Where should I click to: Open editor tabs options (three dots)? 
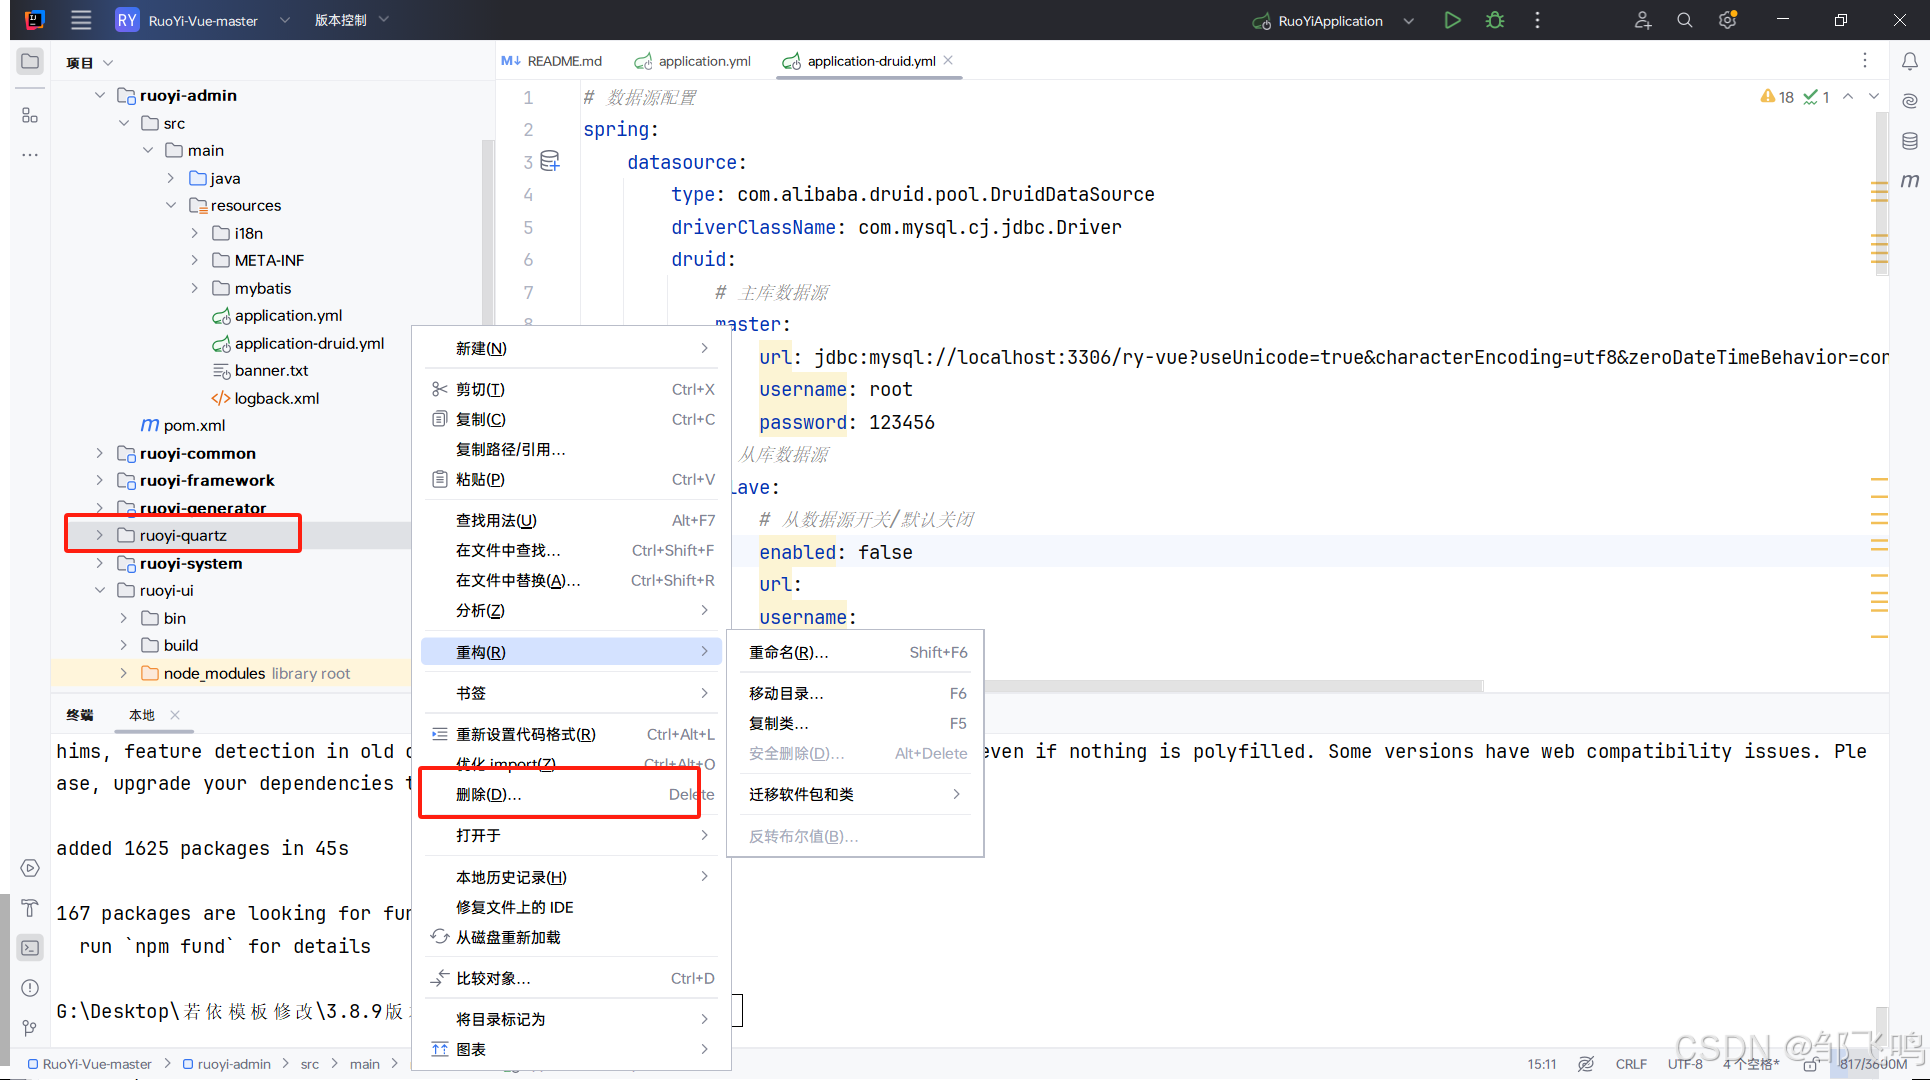click(x=1865, y=61)
